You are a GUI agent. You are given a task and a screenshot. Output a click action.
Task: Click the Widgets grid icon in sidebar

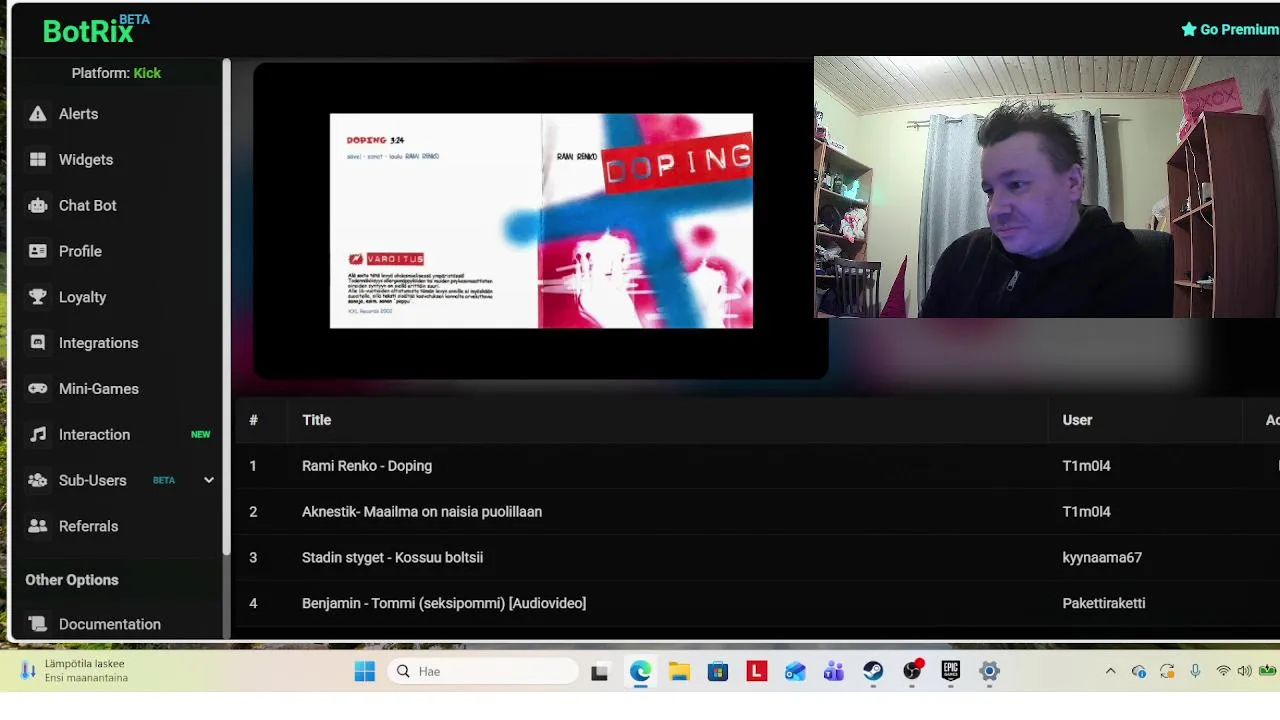[x=38, y=160]
